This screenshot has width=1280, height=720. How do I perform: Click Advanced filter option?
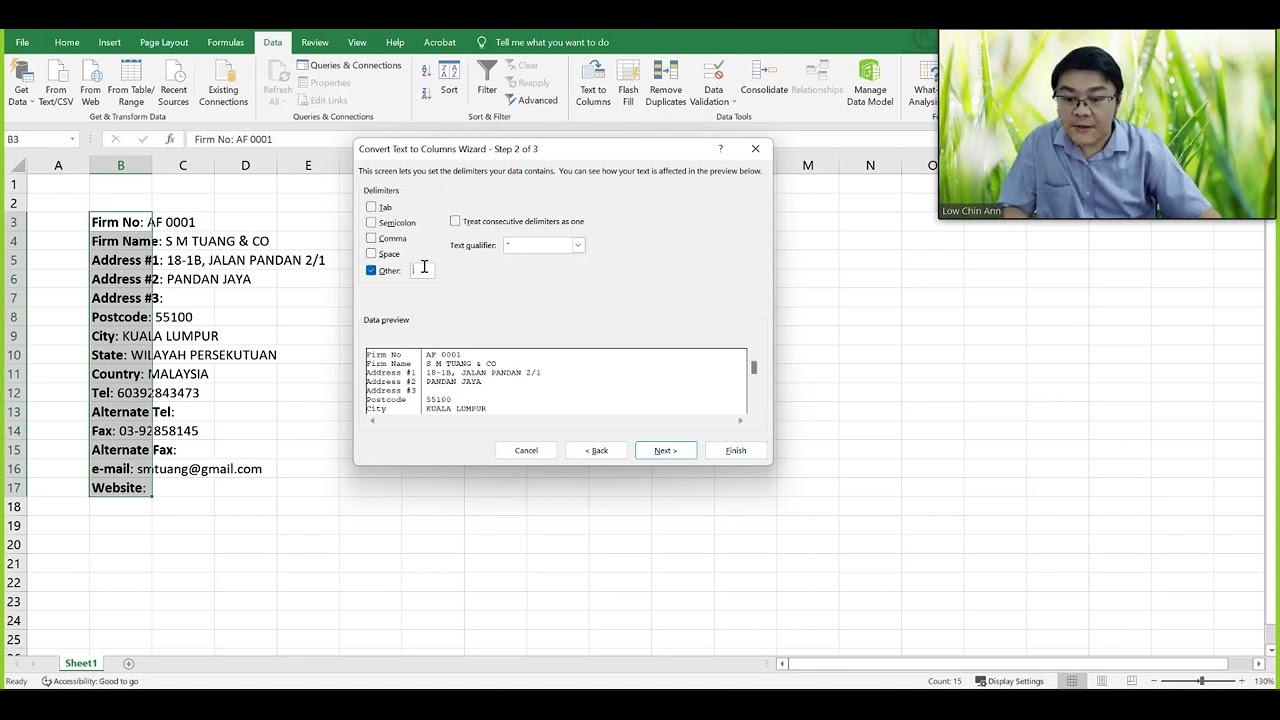pyautogui.click(x=531, y=100)
